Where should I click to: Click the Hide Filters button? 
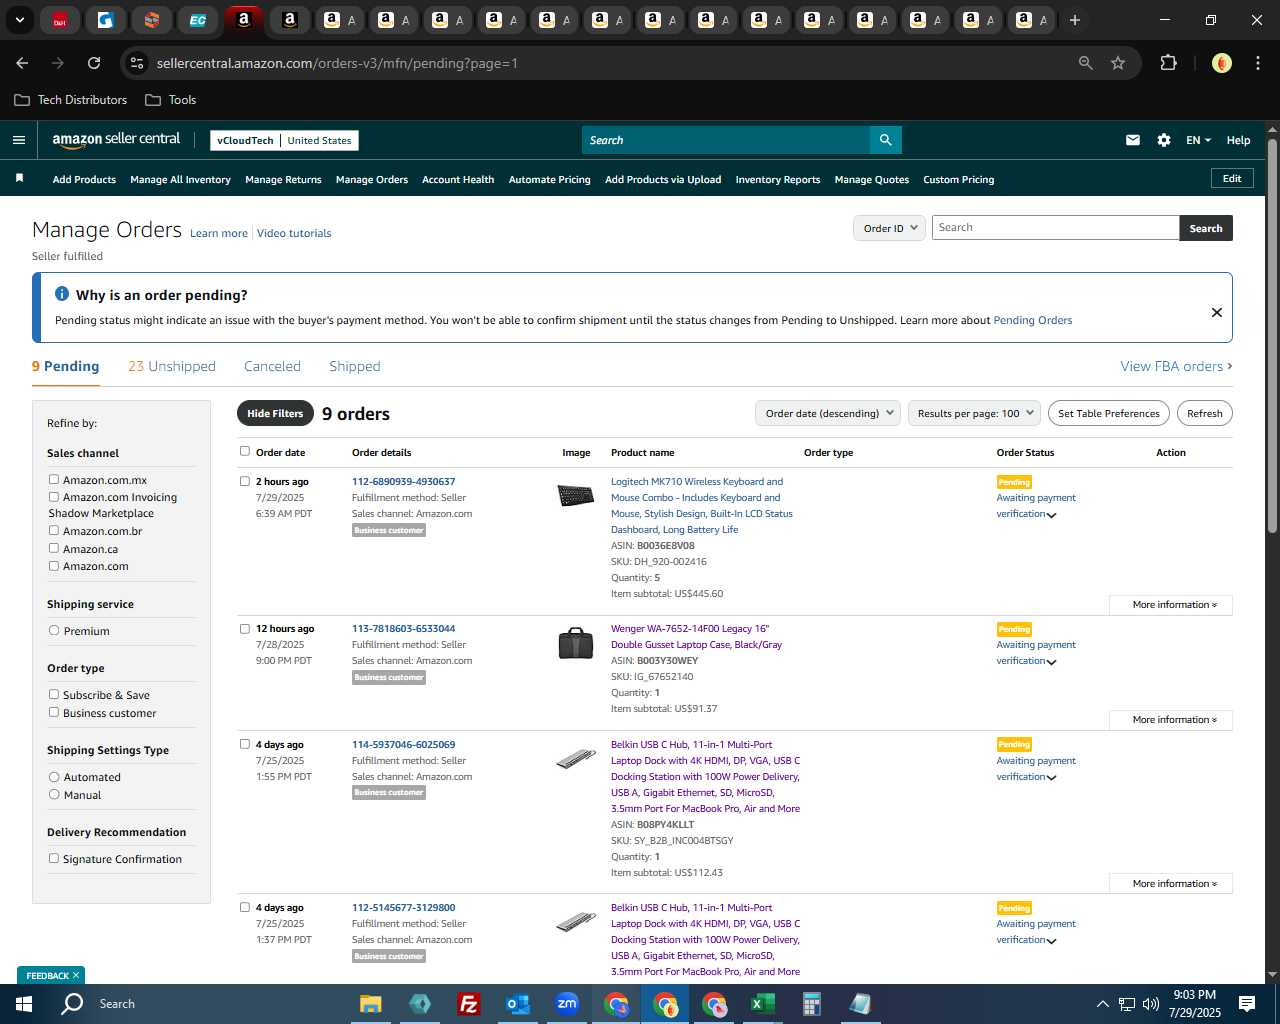(x=275, y=413)
